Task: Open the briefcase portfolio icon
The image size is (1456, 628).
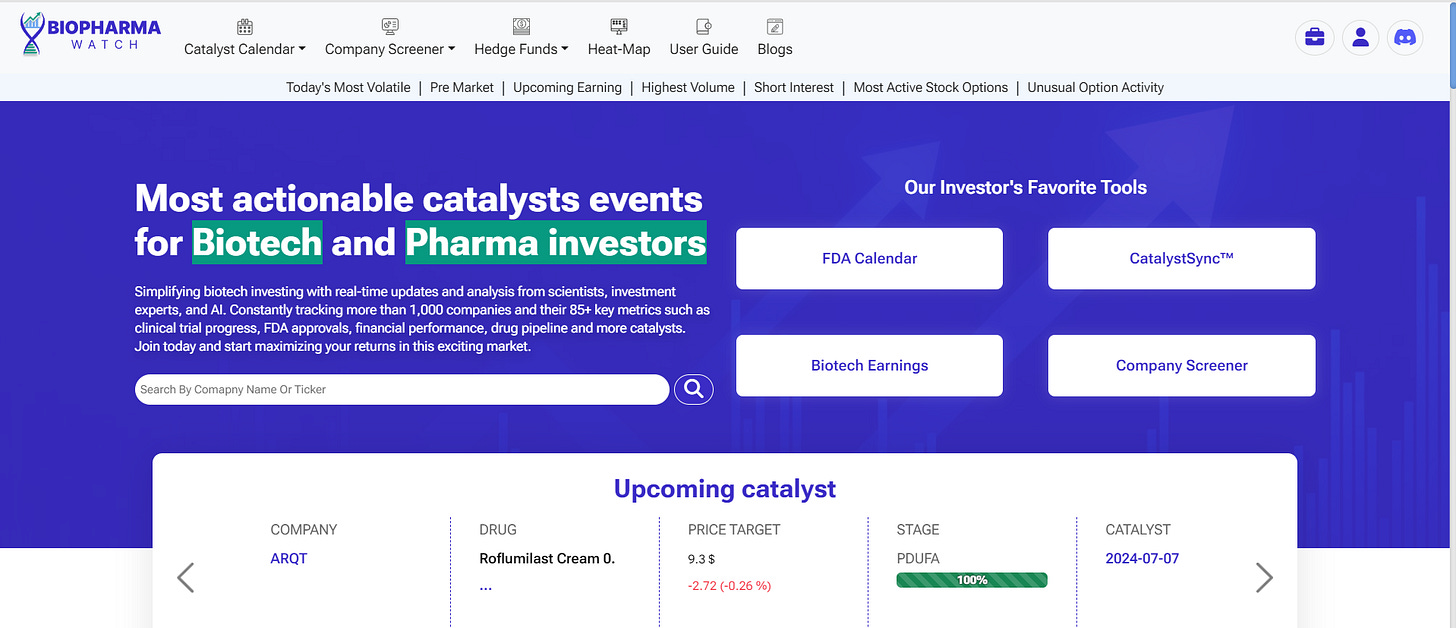Action: click(x=1315, y=38)
